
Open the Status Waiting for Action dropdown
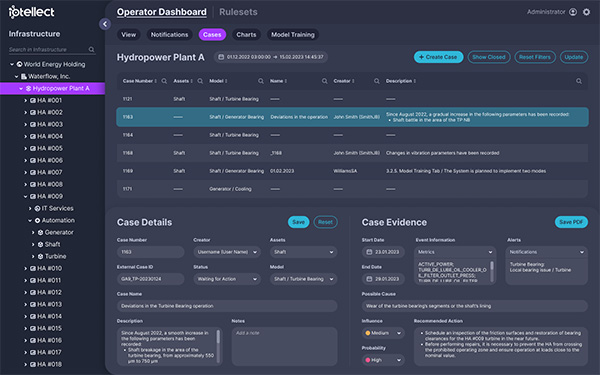coord(227,279)
